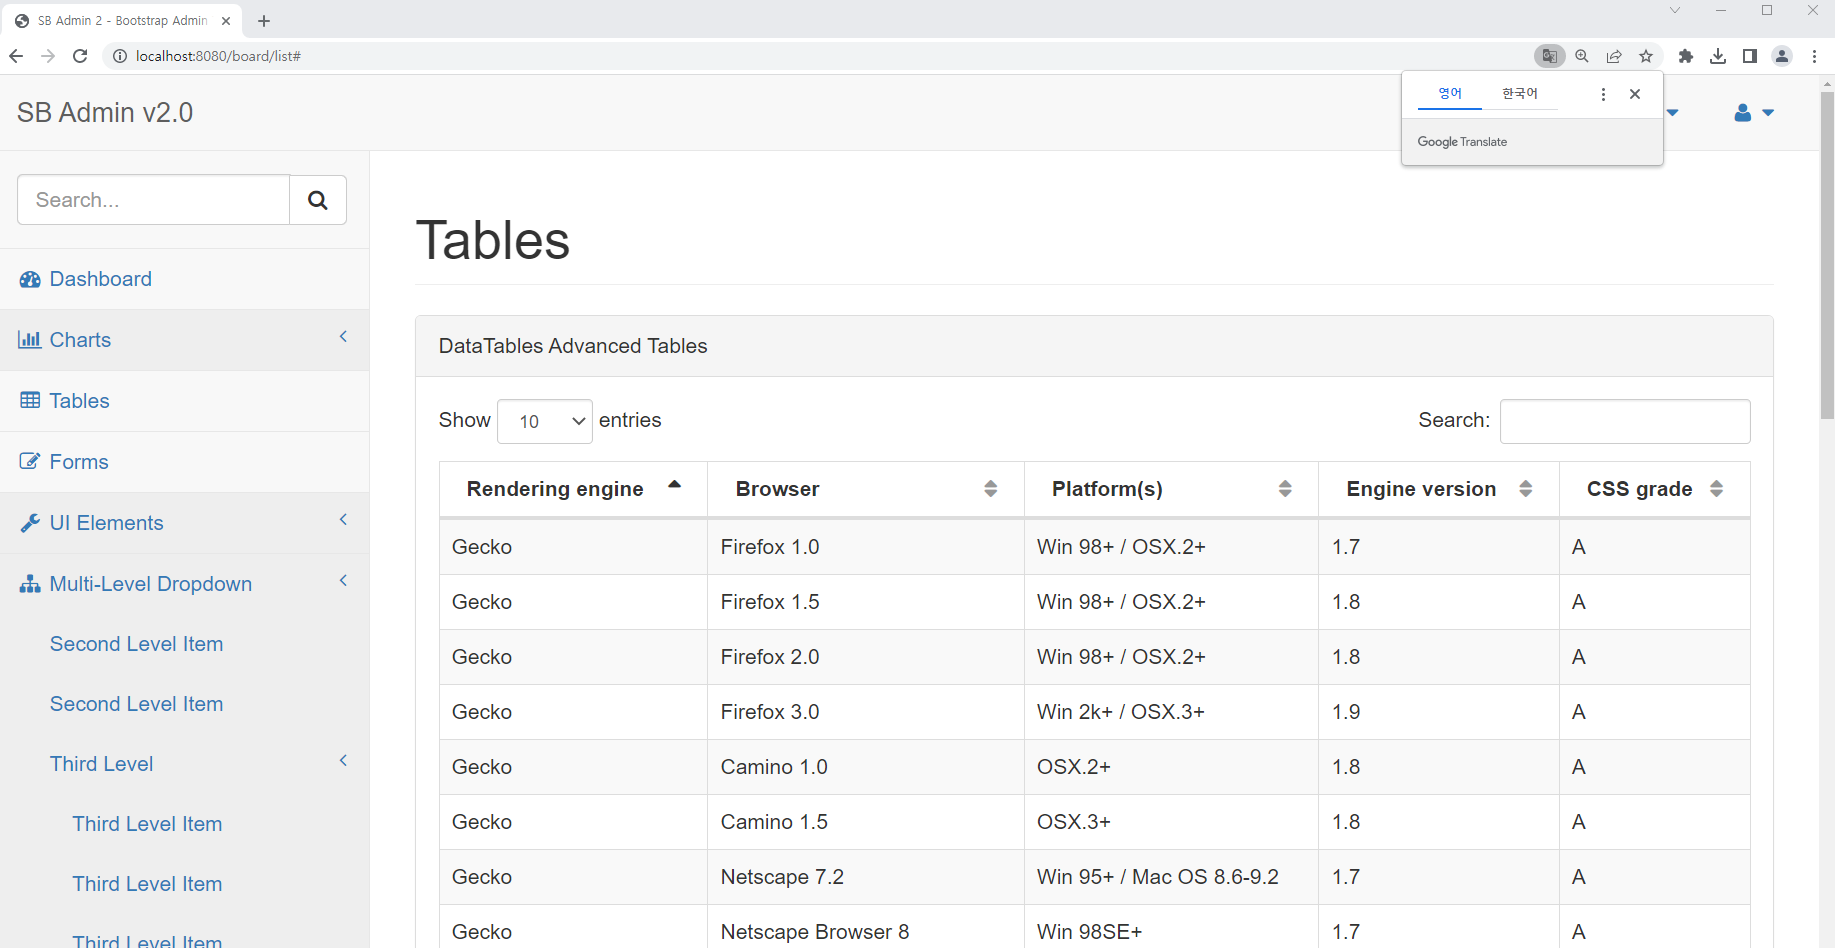Click the Win 2k+ / OSX.3+ cell
This screenshot has width=1835, height=948.
coord(1171,712)
